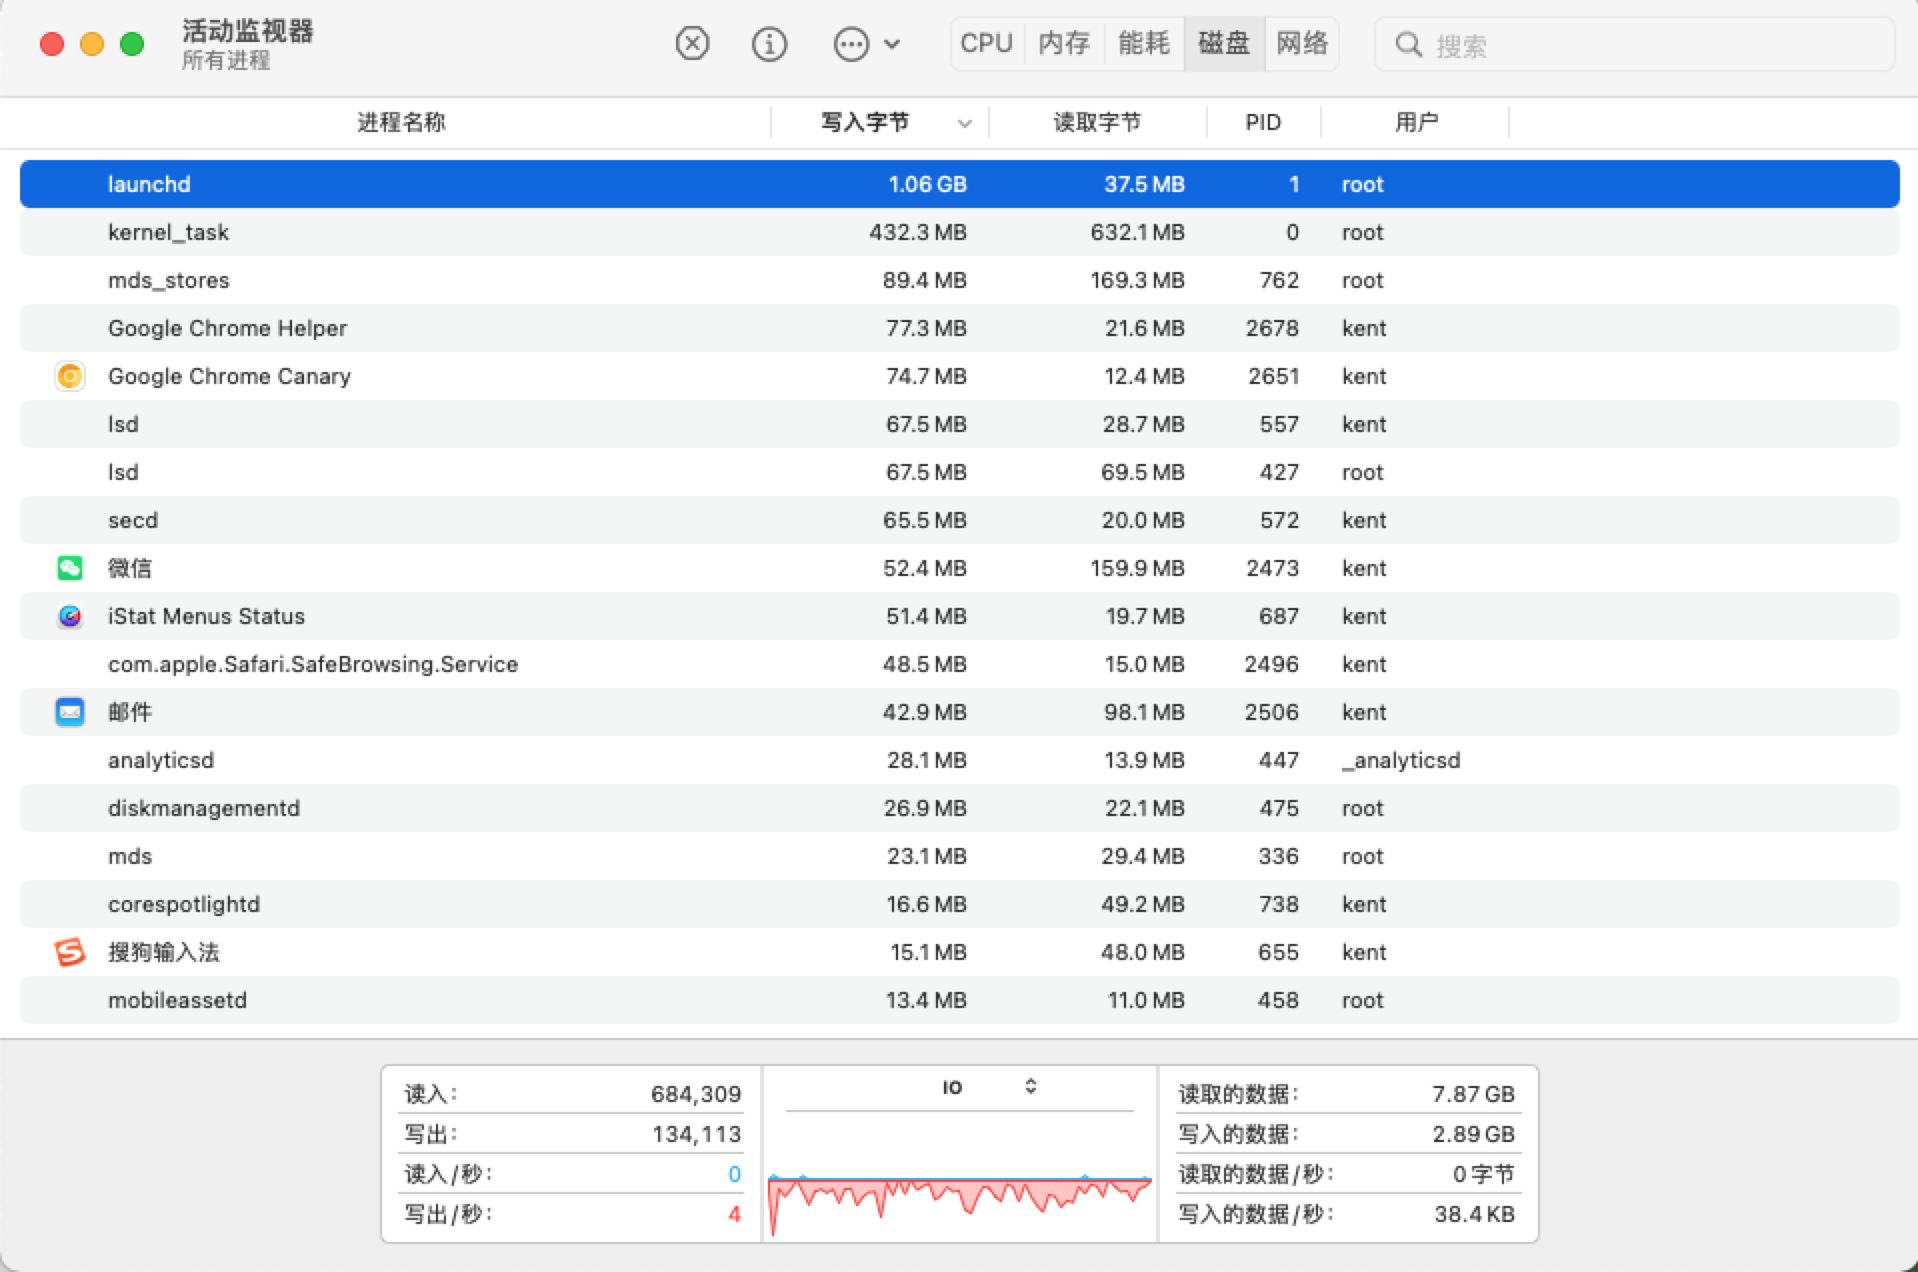Select the mds_stores process row
Screen dimensions: 1918x1272
coord(959,280)
